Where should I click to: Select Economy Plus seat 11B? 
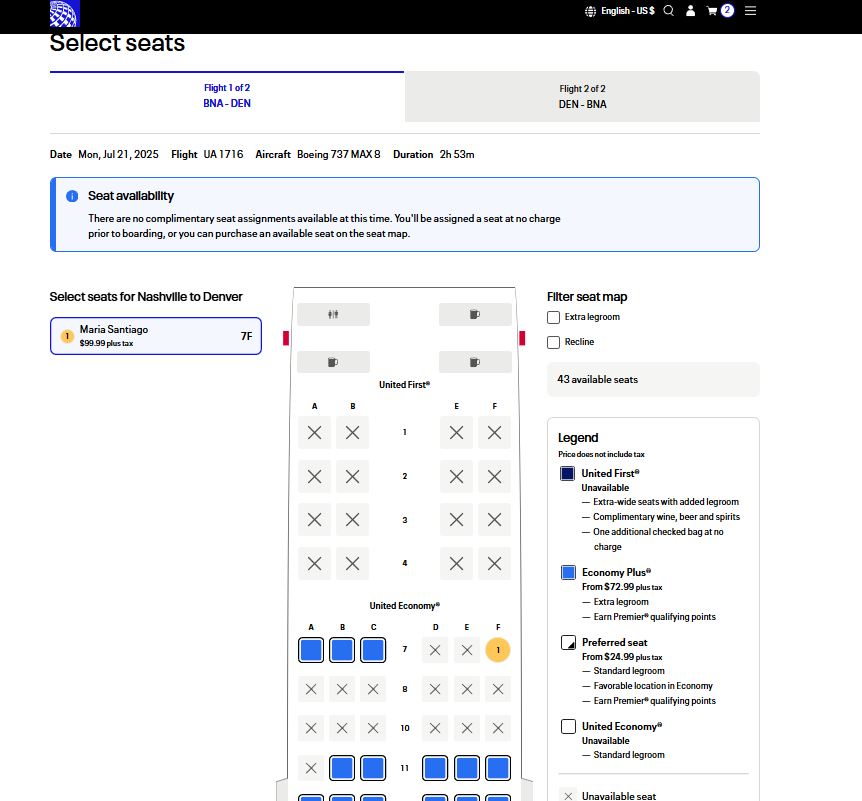click(342, 768)
